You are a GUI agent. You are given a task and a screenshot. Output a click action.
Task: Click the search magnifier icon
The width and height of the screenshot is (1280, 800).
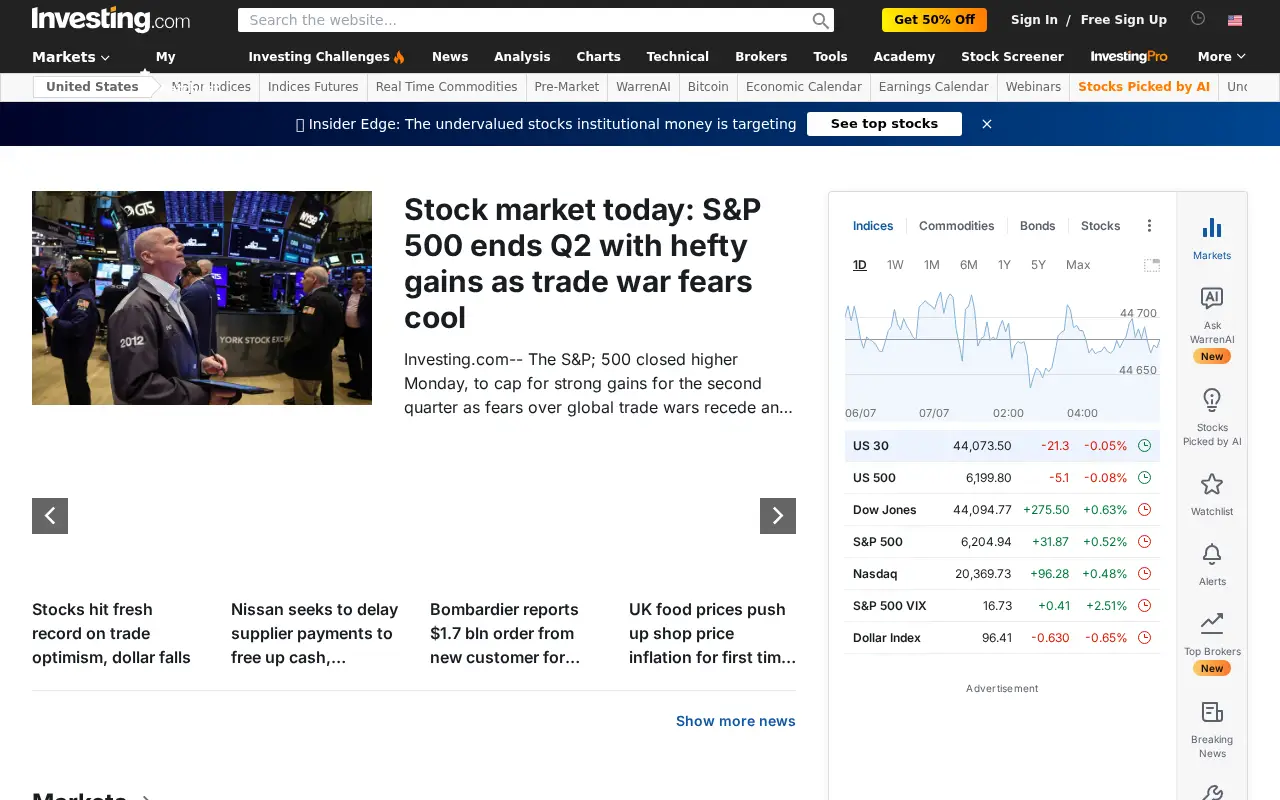pos(820,20)
